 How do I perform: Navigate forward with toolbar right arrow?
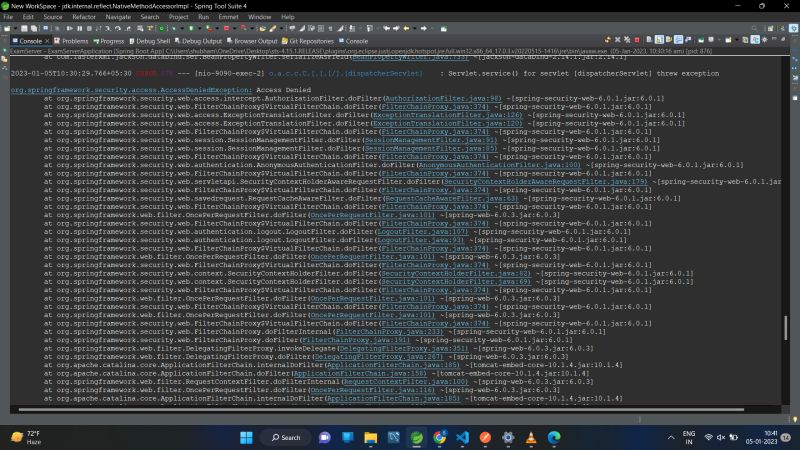click(423, 29)
